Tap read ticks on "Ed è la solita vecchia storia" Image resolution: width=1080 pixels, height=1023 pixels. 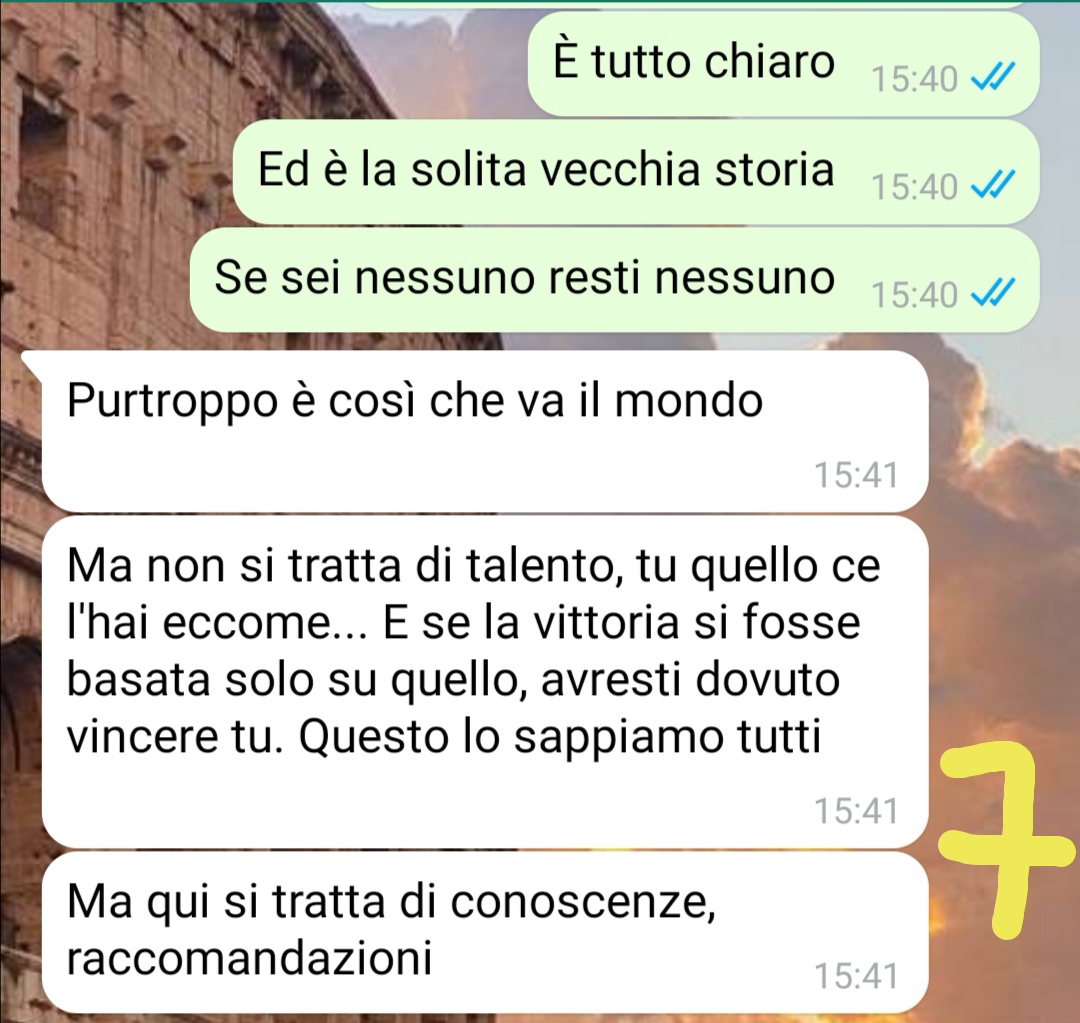(993, 185)
